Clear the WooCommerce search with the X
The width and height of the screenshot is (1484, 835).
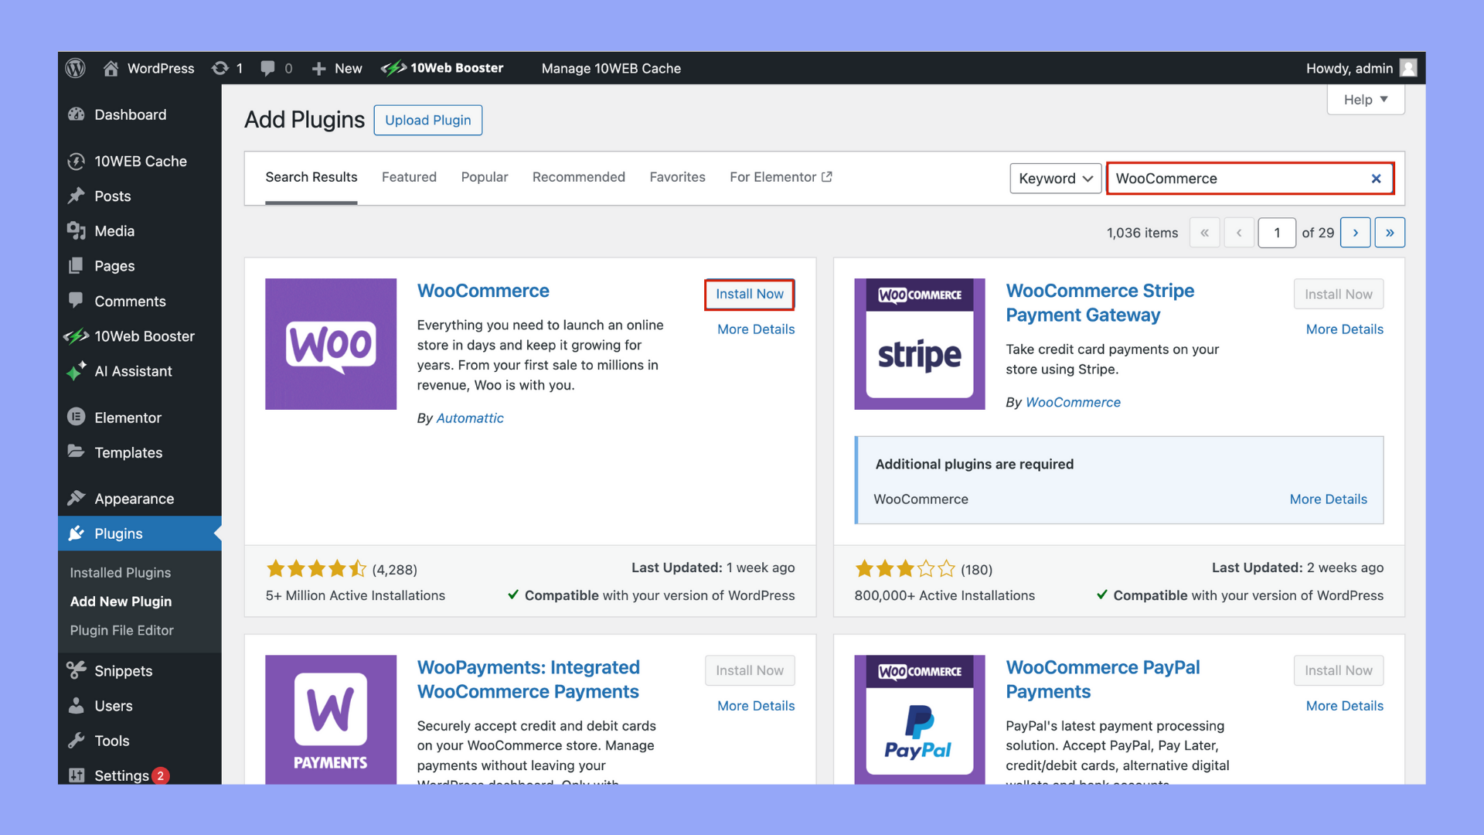[x=1376, y=178]
